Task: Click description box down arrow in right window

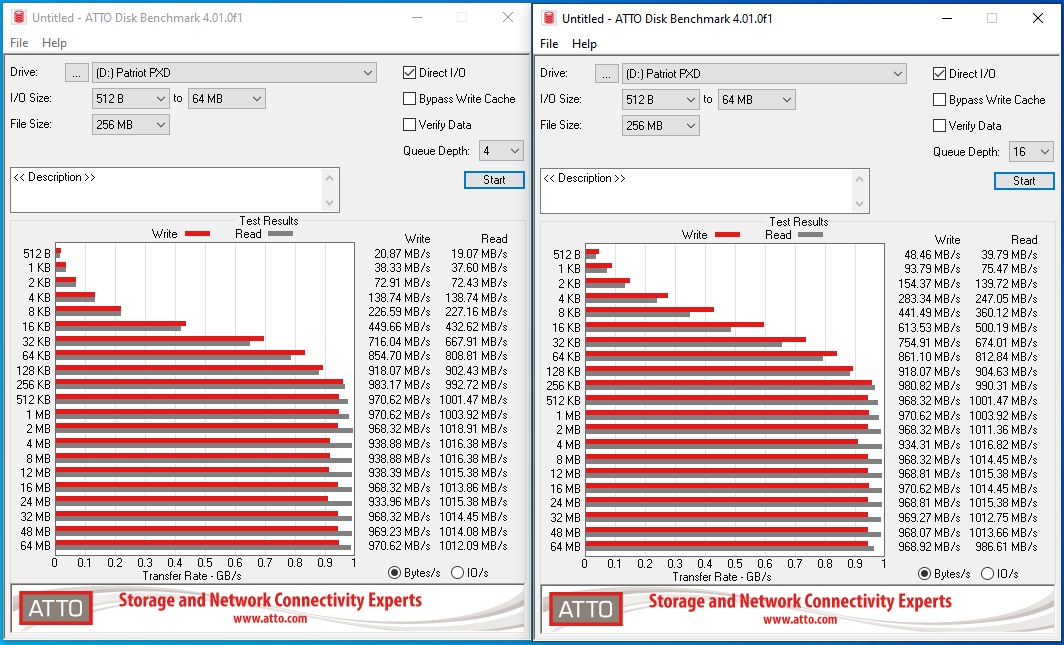Action: point(860,204)
